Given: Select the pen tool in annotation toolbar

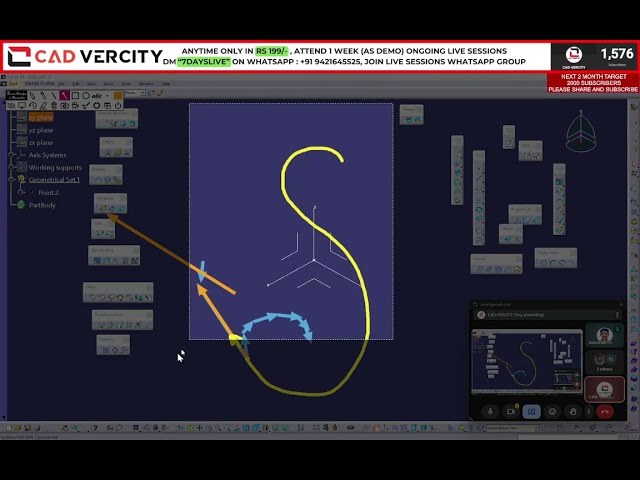Looking at the screenshot, I should pyautogui.click(x=33, y=96).
